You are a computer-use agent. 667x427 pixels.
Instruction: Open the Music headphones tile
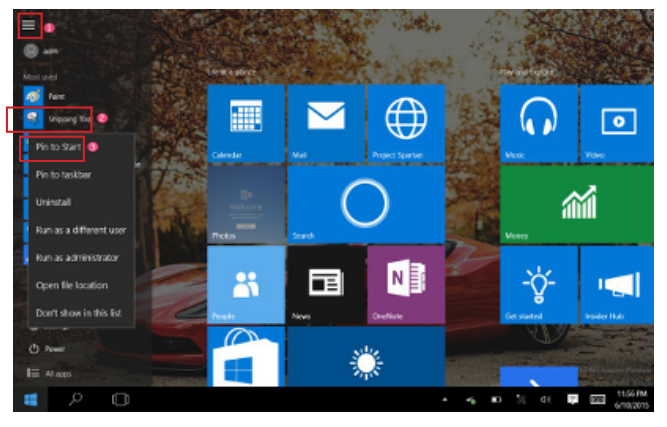point(539,123)
